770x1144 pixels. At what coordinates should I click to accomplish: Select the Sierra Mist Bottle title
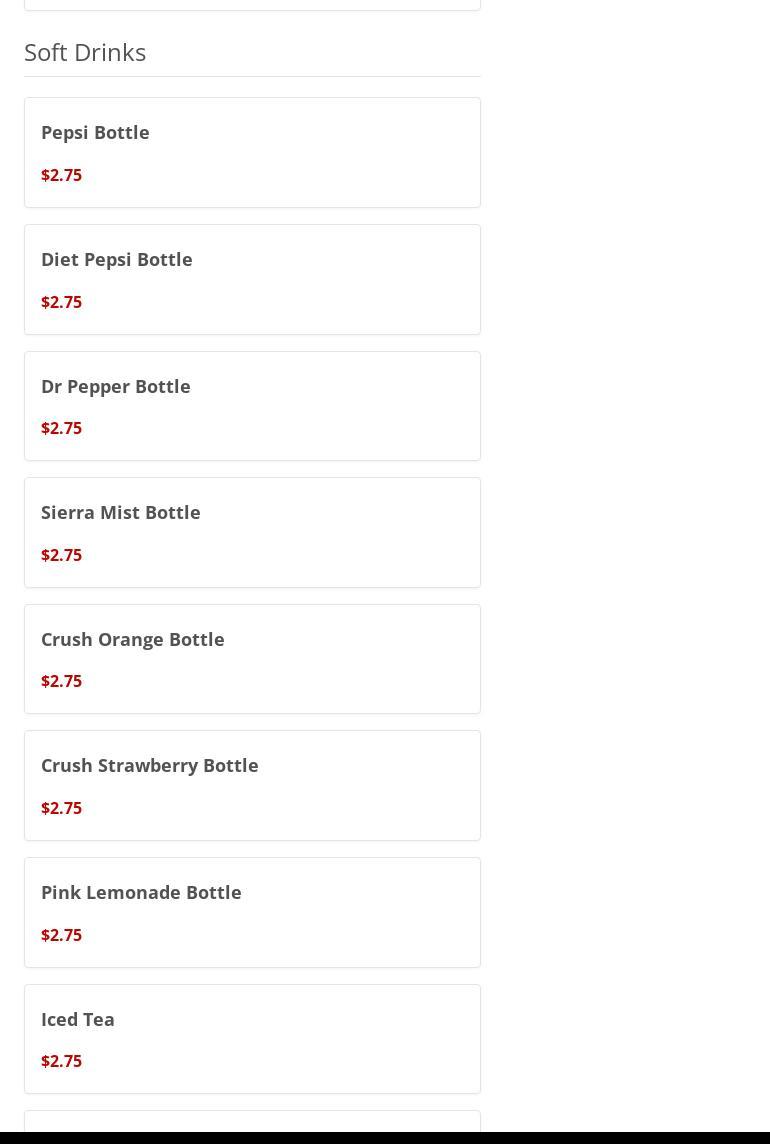point(120,512)
